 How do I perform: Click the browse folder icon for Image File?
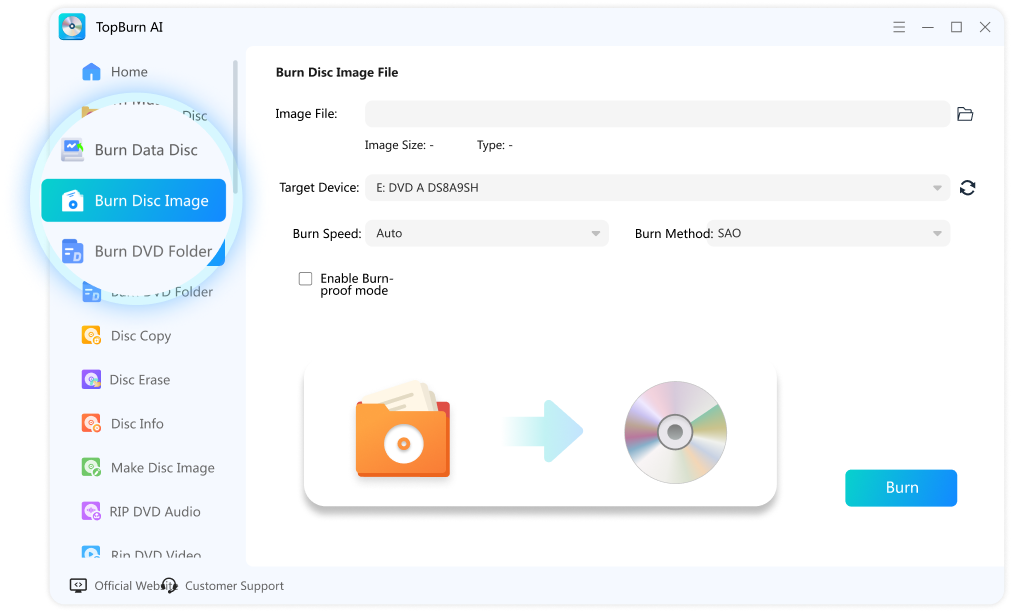pyautogui.click(x=964, y=114)
